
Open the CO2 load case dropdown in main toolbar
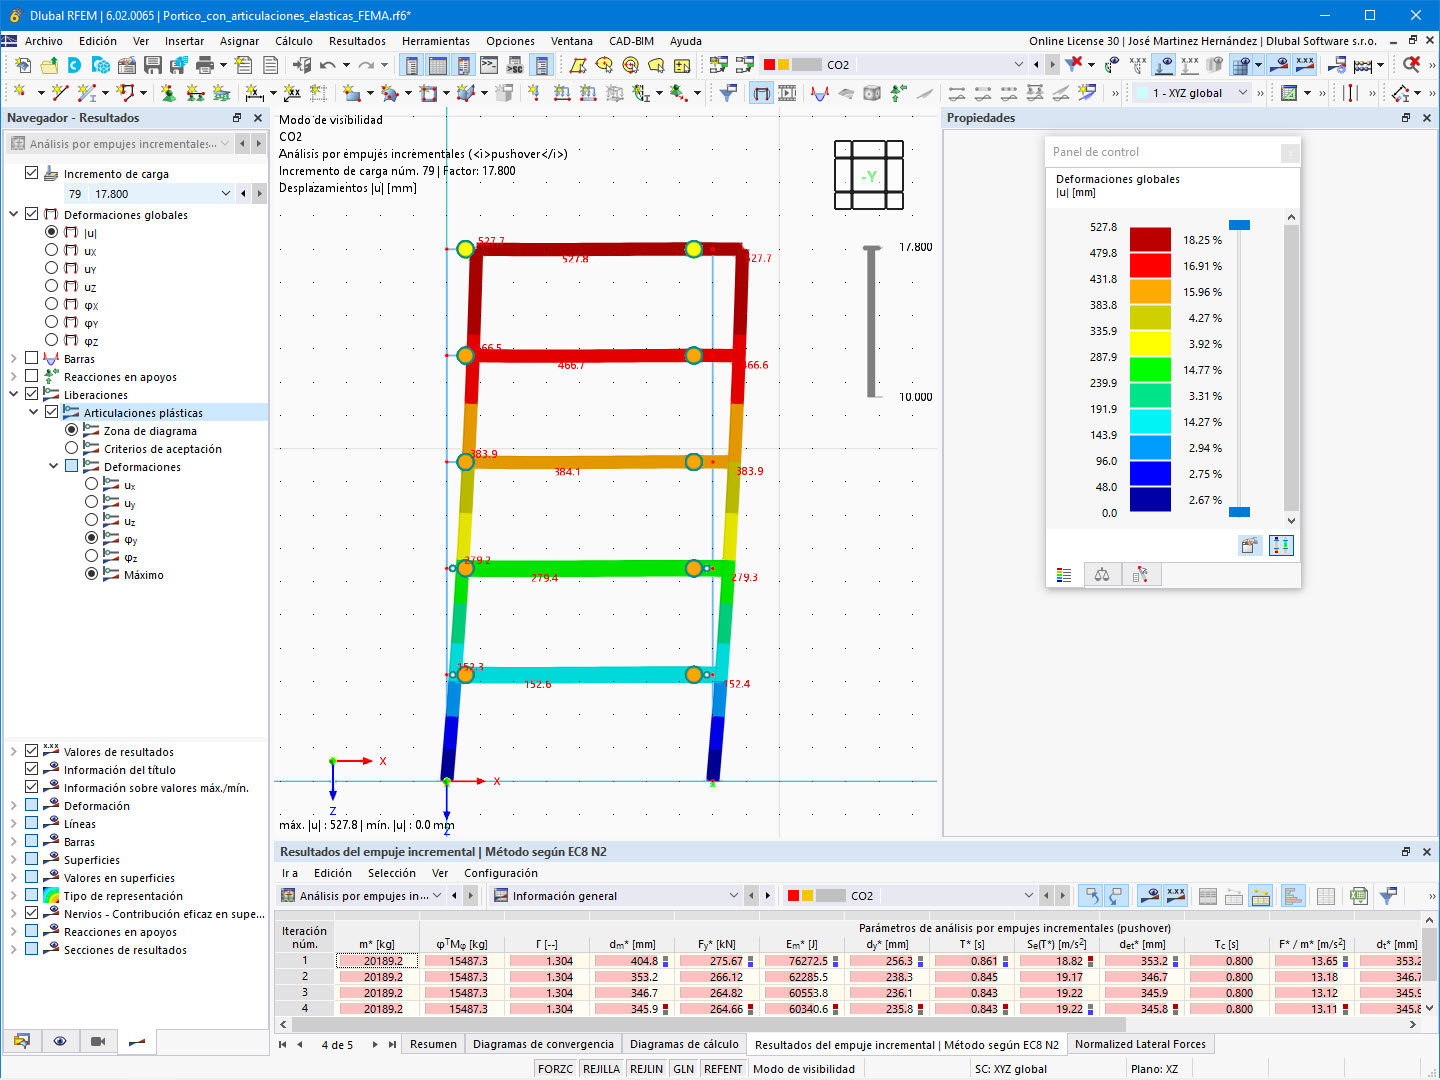pyautogui.click(x=1019, y=65)
